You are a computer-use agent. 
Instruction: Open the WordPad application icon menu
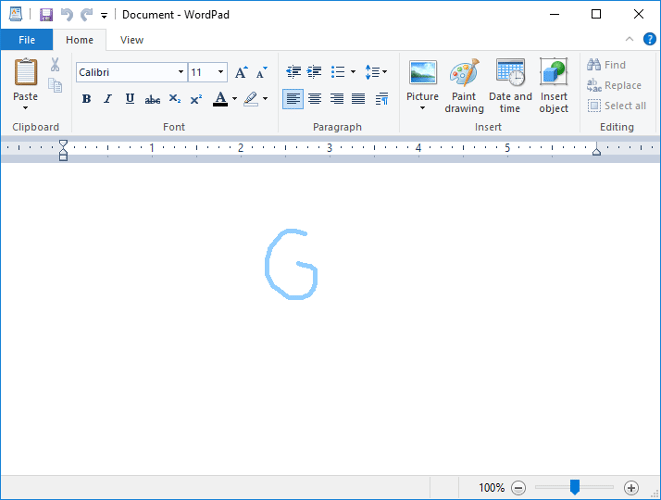click(x=16, y=14)
